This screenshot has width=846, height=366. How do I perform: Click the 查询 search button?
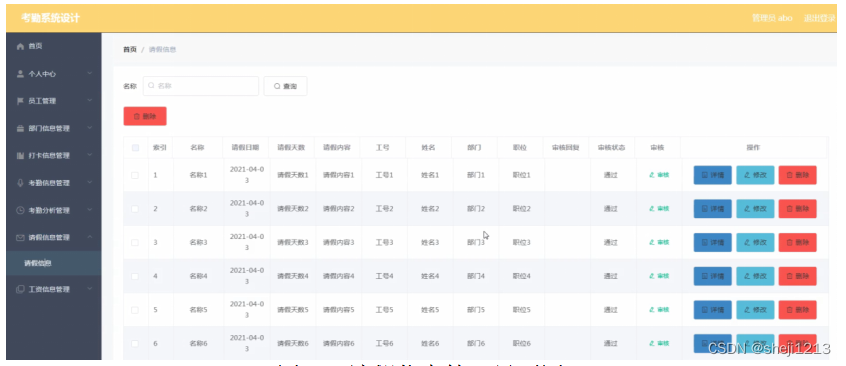point(285,86)
